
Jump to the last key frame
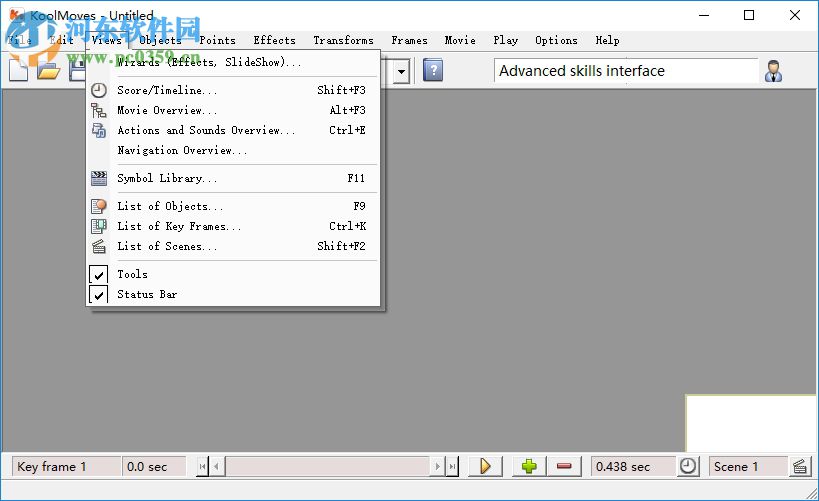point(453,466)
